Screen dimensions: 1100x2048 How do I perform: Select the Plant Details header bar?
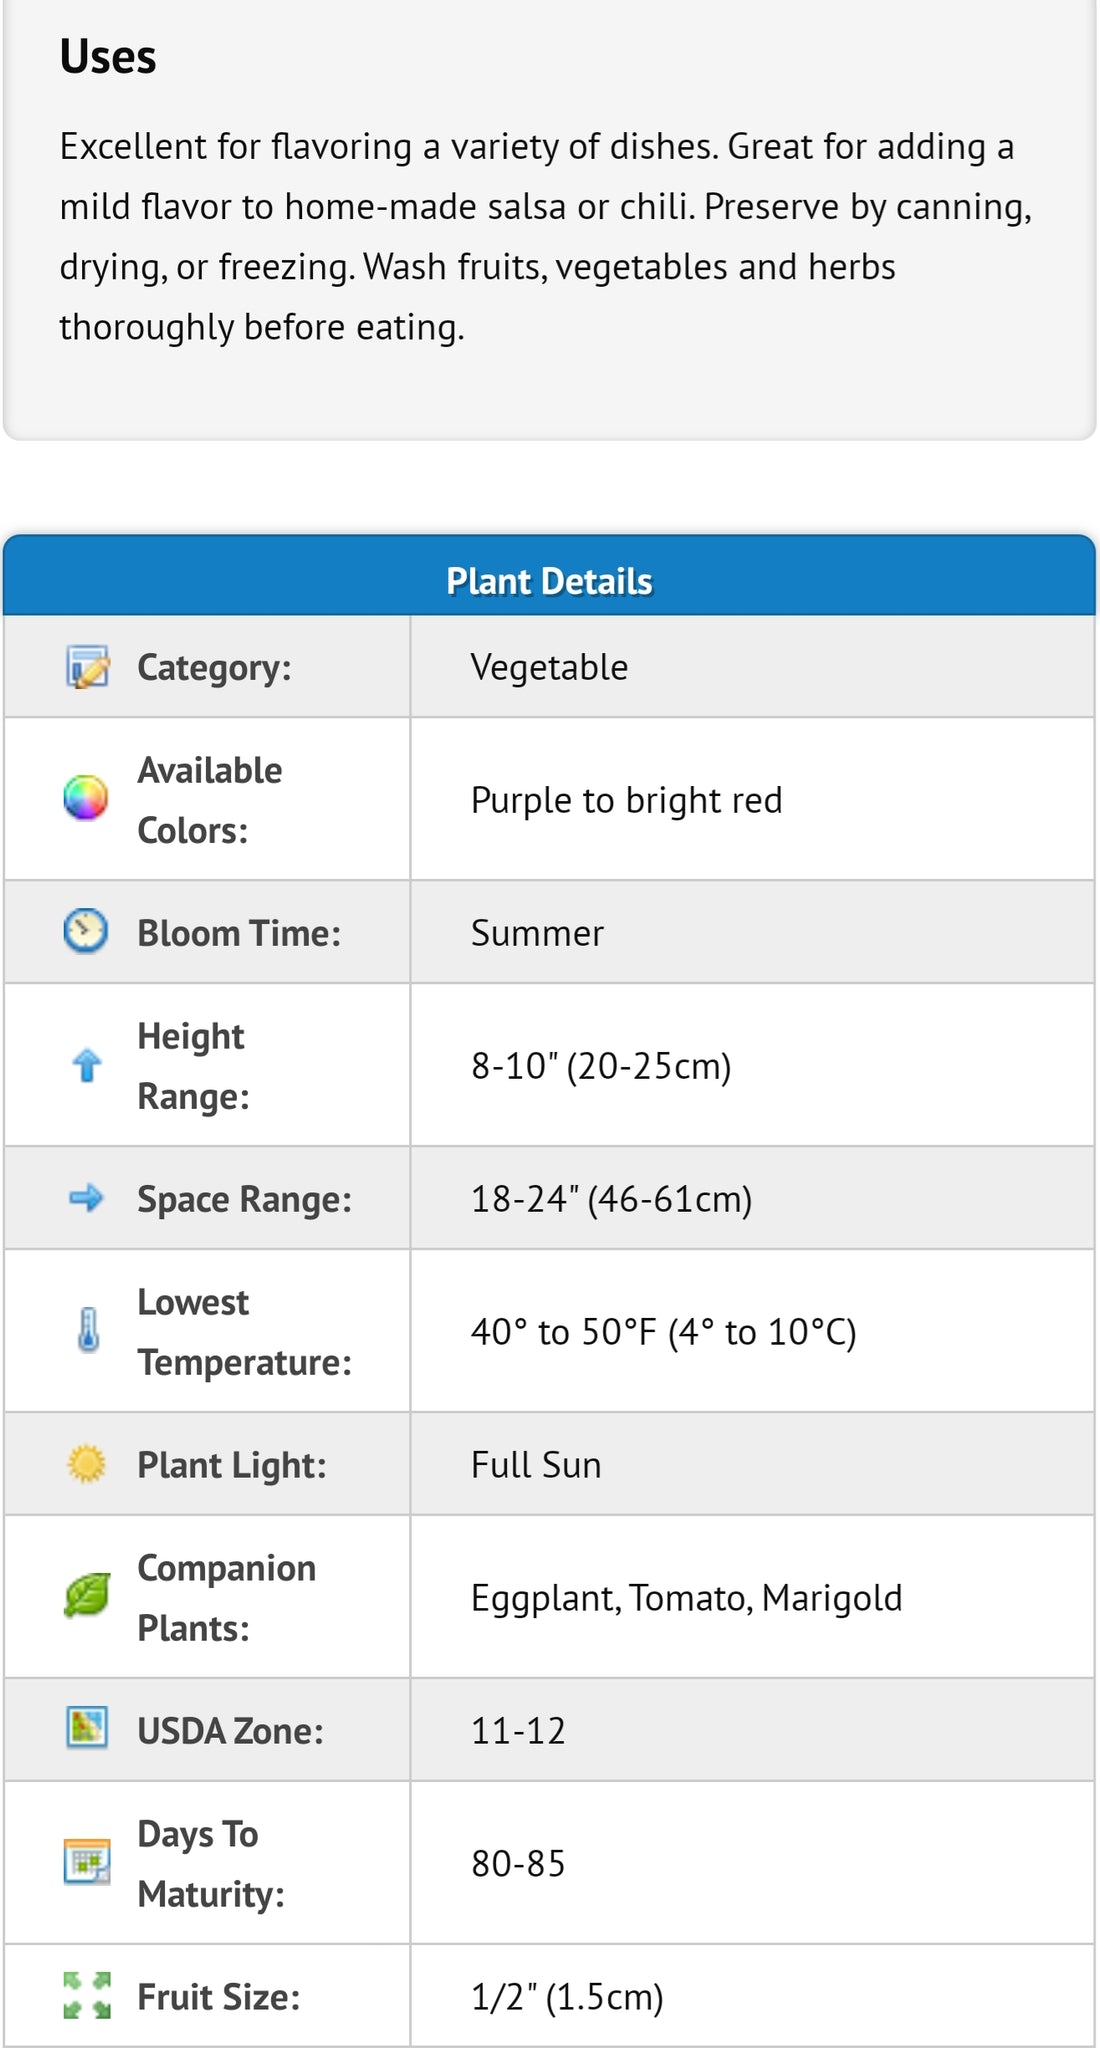tap(549, 576)
